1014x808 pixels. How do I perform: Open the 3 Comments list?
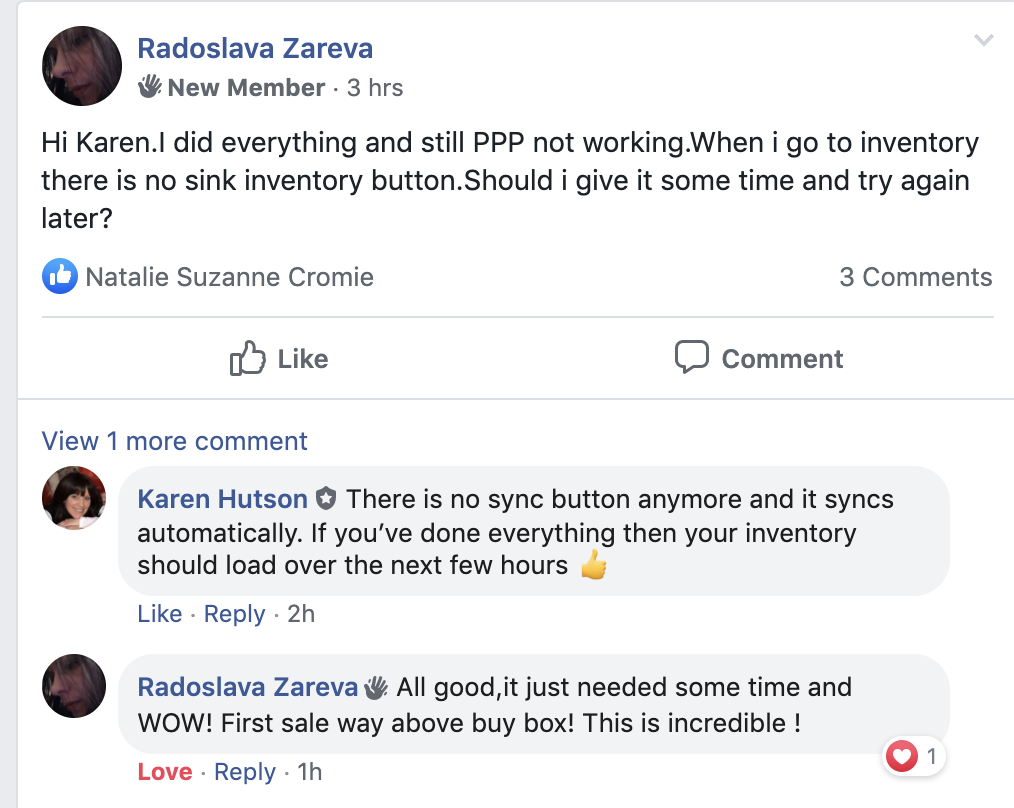[916, 277]
